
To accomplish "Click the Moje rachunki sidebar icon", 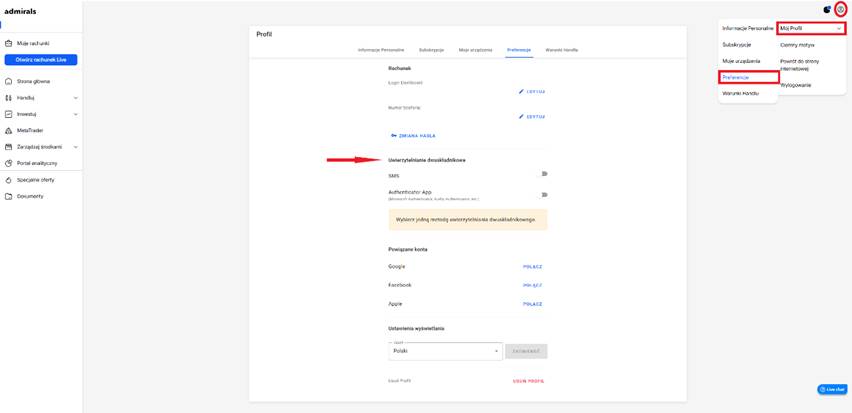I will [8, 43].
